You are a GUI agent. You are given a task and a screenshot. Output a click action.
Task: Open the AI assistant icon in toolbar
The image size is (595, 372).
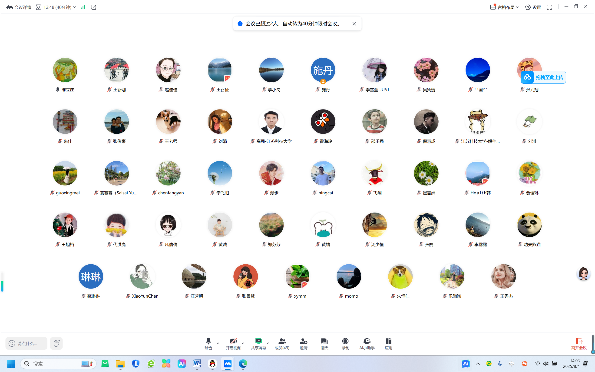[367, 343]
